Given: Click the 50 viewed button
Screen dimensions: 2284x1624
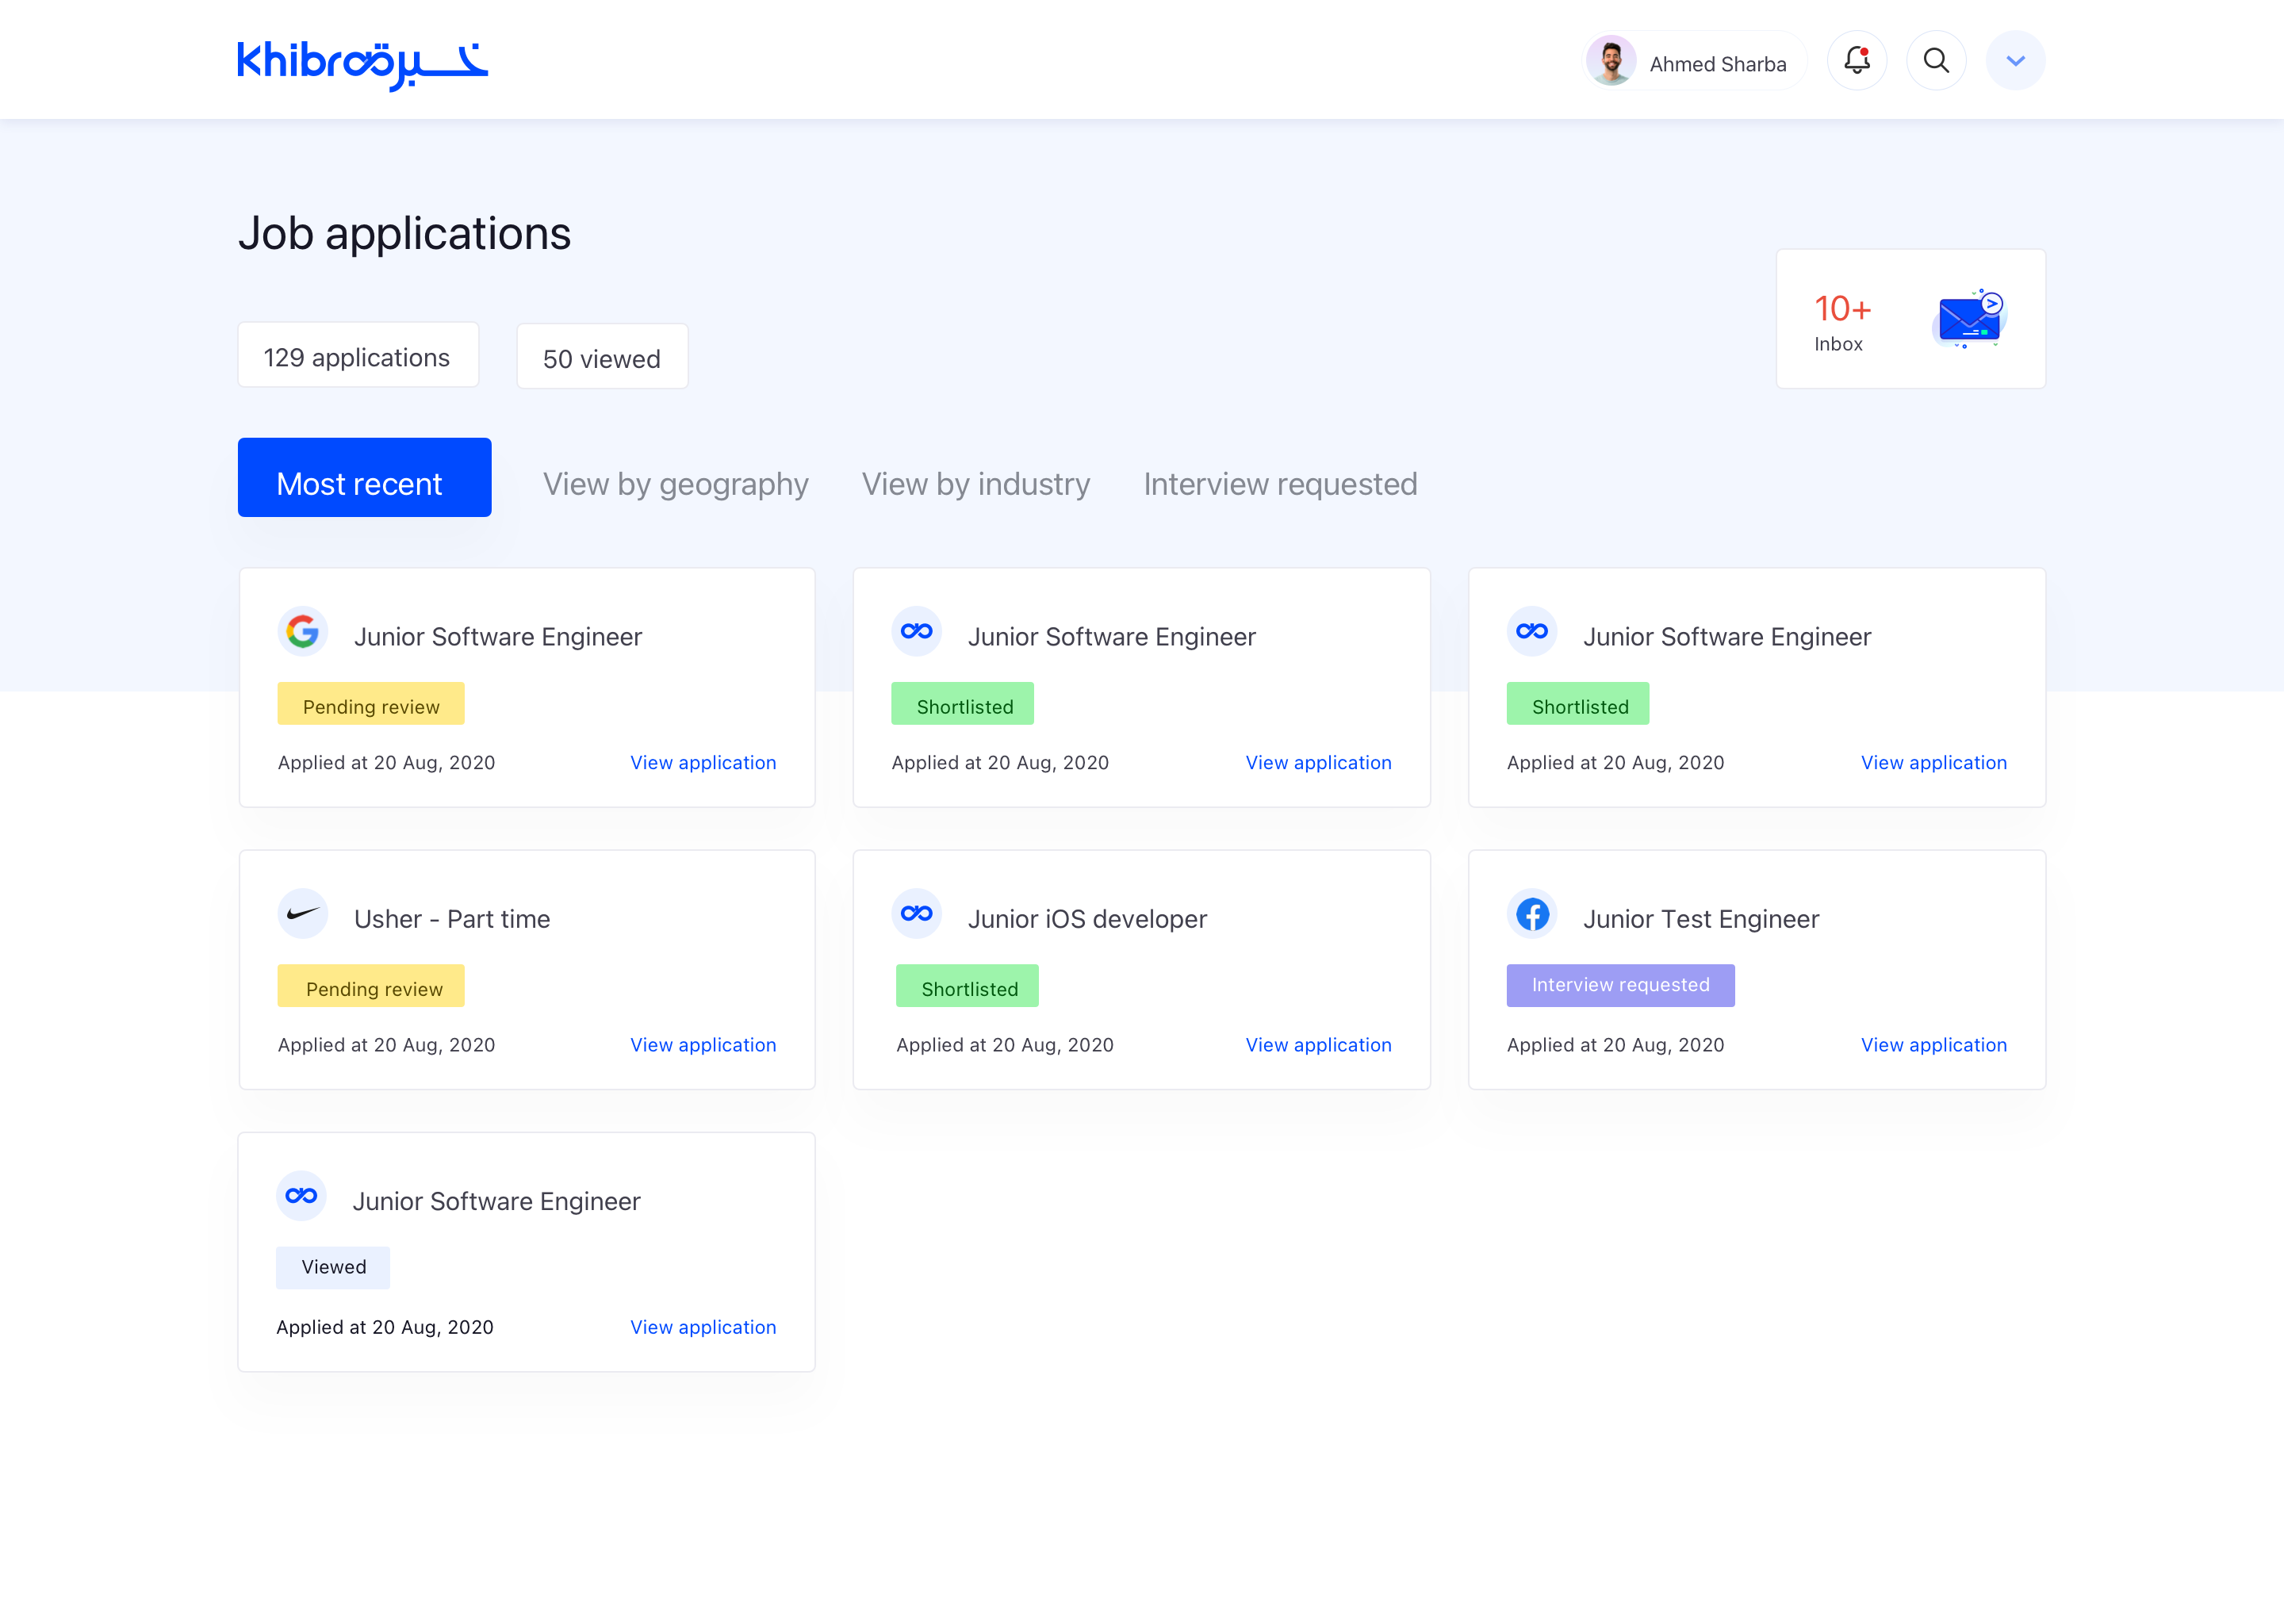Looking at the screenshot, I should (x=601, y=358).
